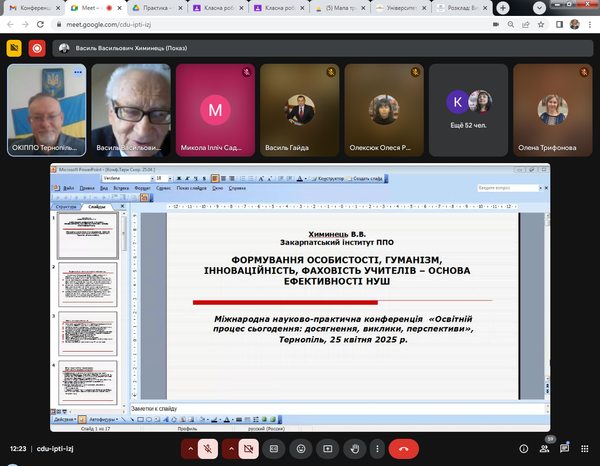Open three-dot menu on ОКІППО tile
600x466 pixels.
tap(78, 72)
